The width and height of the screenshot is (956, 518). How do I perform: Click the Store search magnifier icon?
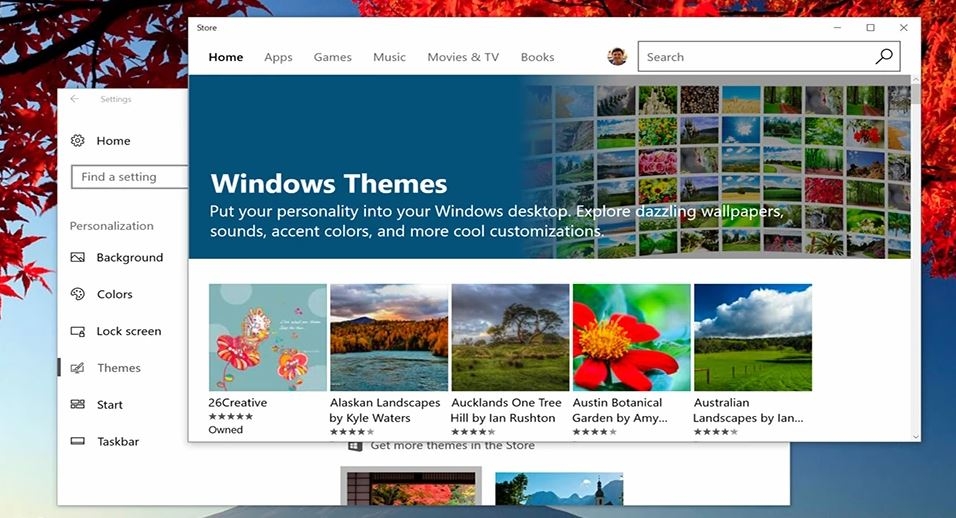point(883,57)
